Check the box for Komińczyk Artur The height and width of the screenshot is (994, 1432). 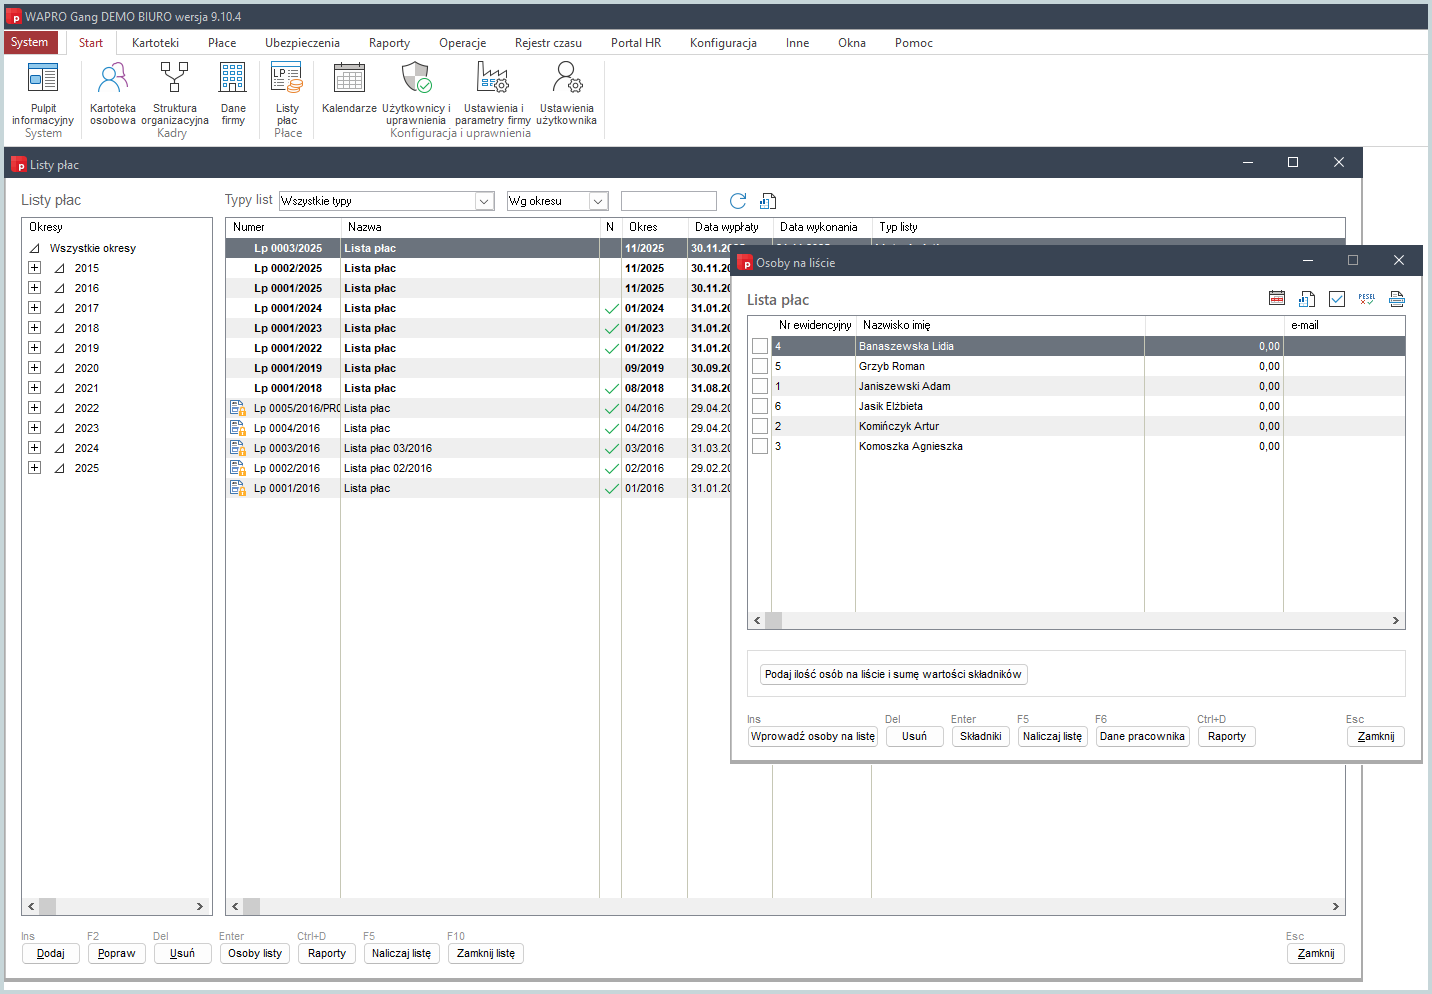point(760,426)
